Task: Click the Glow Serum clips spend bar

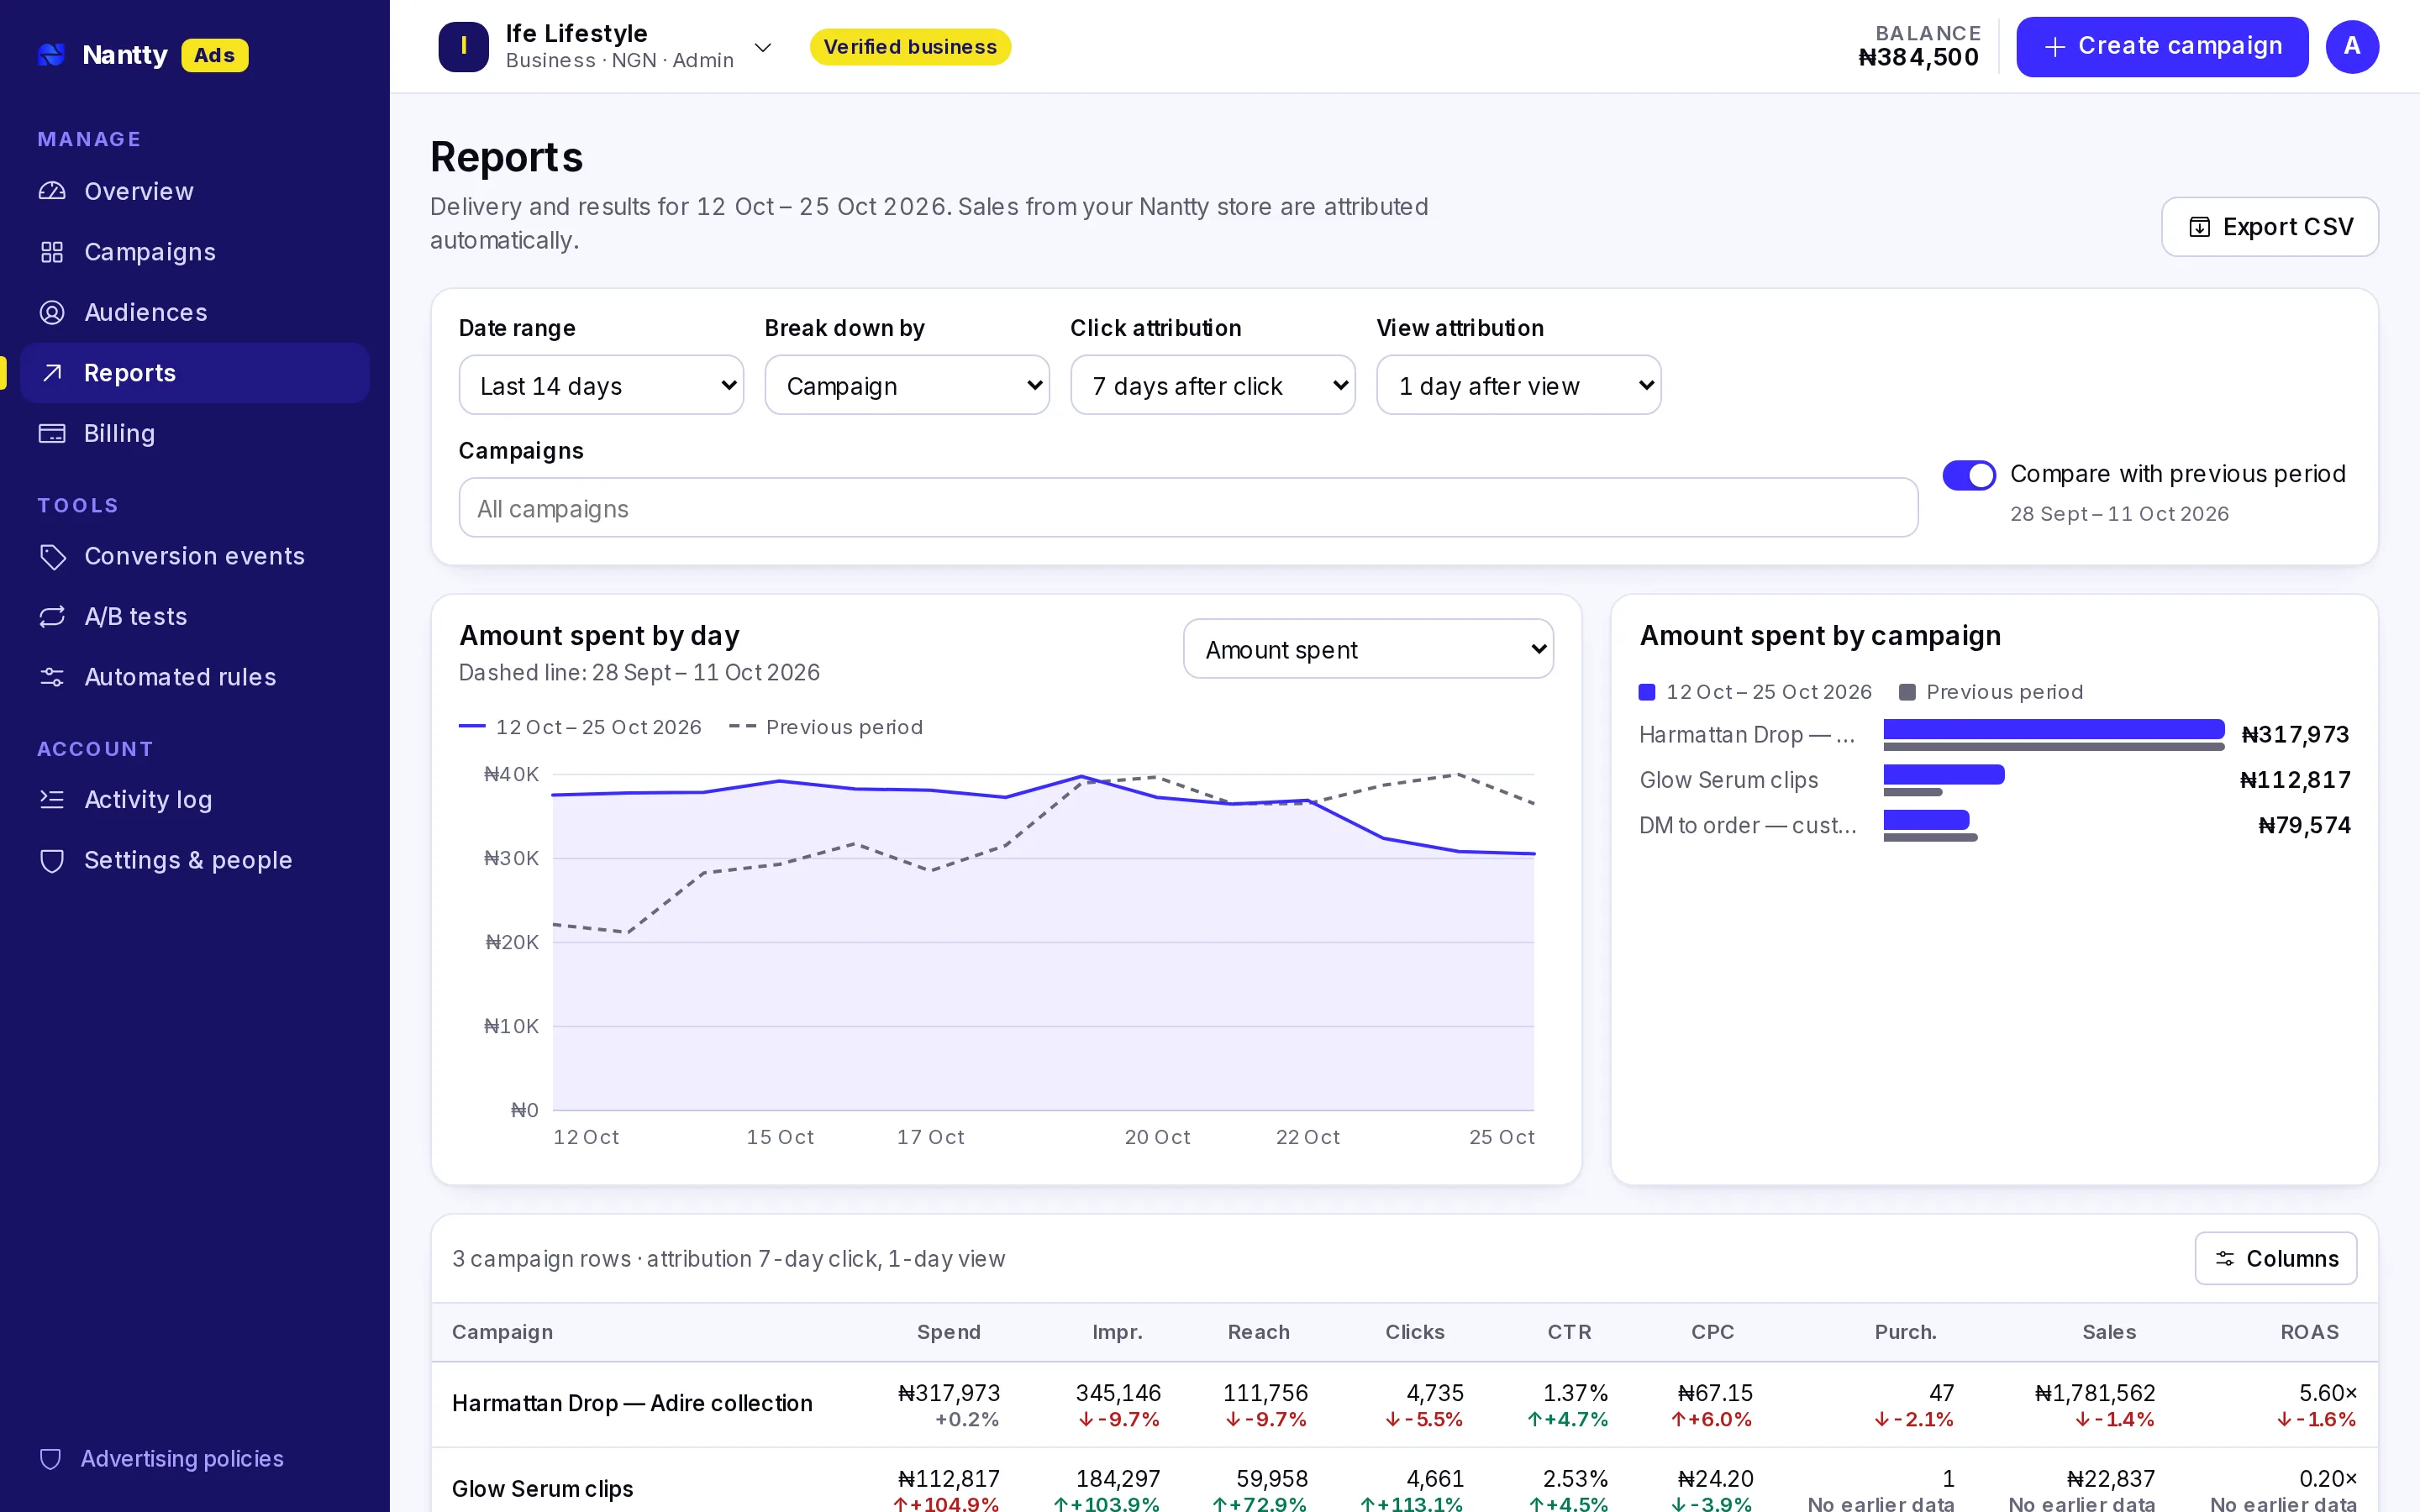Action: (x=1944, y=774)
